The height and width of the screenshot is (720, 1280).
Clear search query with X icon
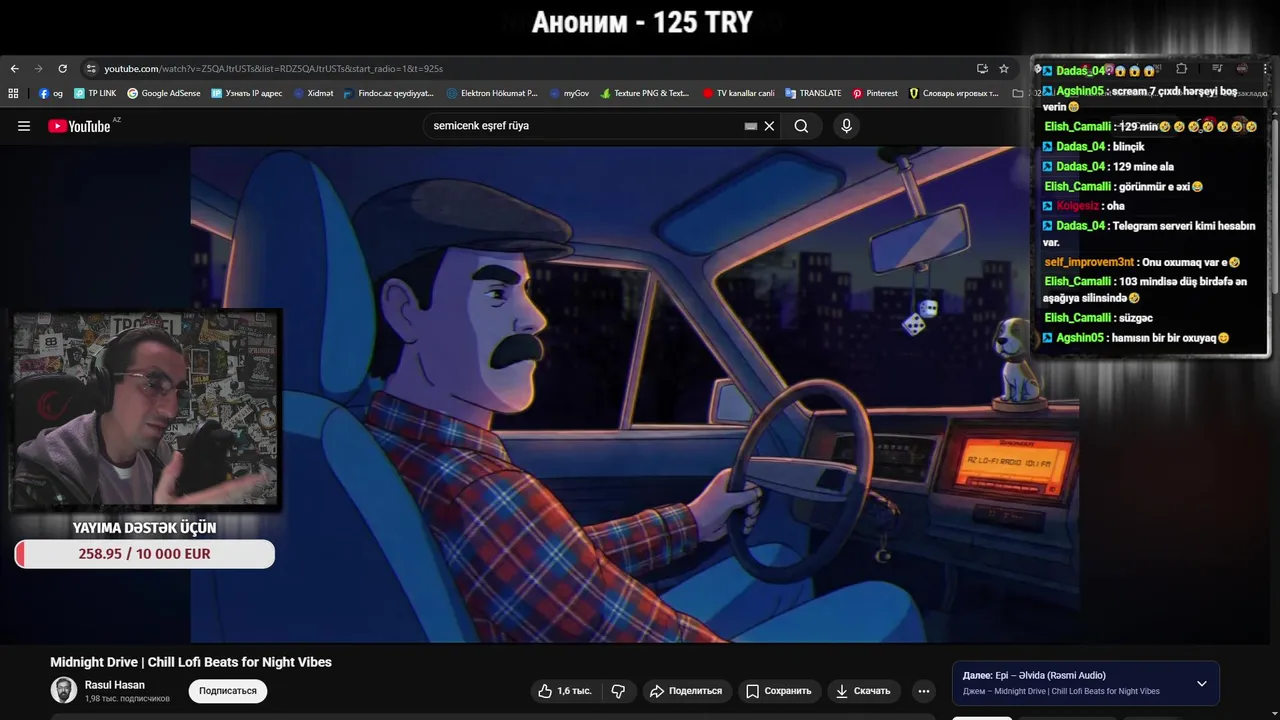coord(769,126)
